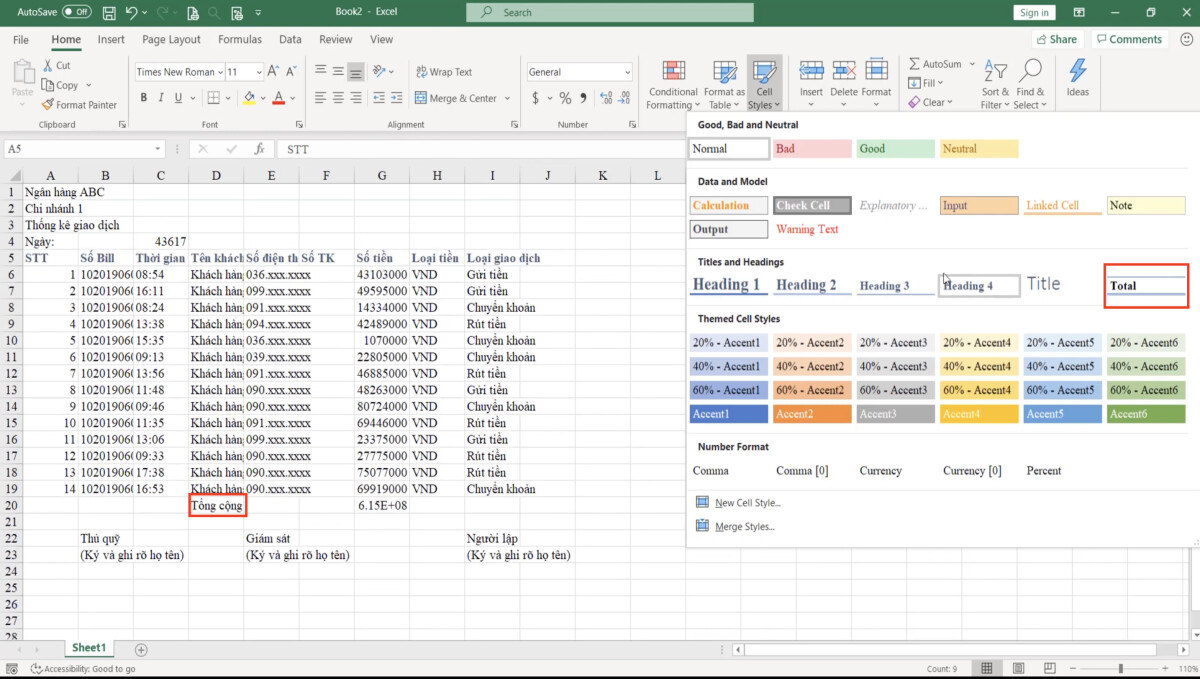Image resolution: width=1200 pixels, height=679 pixels.
Task: Click the Share button
Action: [1056, 39]
